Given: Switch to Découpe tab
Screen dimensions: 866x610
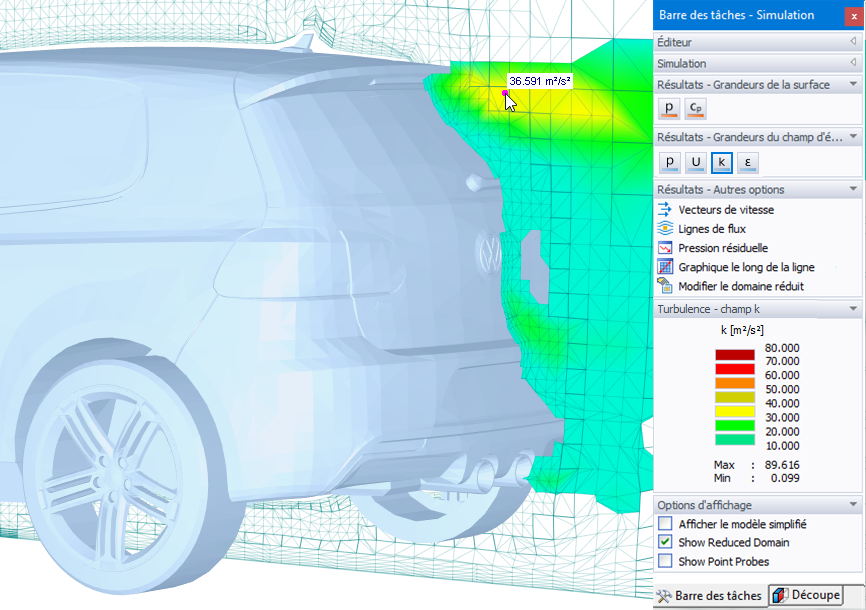Looking at the screenshot, I should (806, 595).
